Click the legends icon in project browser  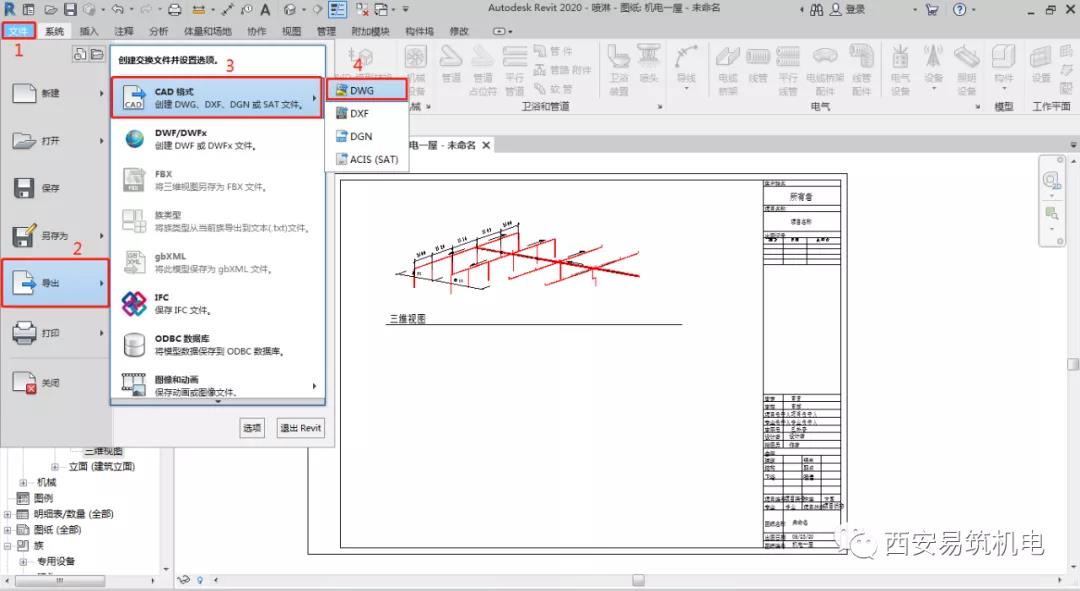23,498
